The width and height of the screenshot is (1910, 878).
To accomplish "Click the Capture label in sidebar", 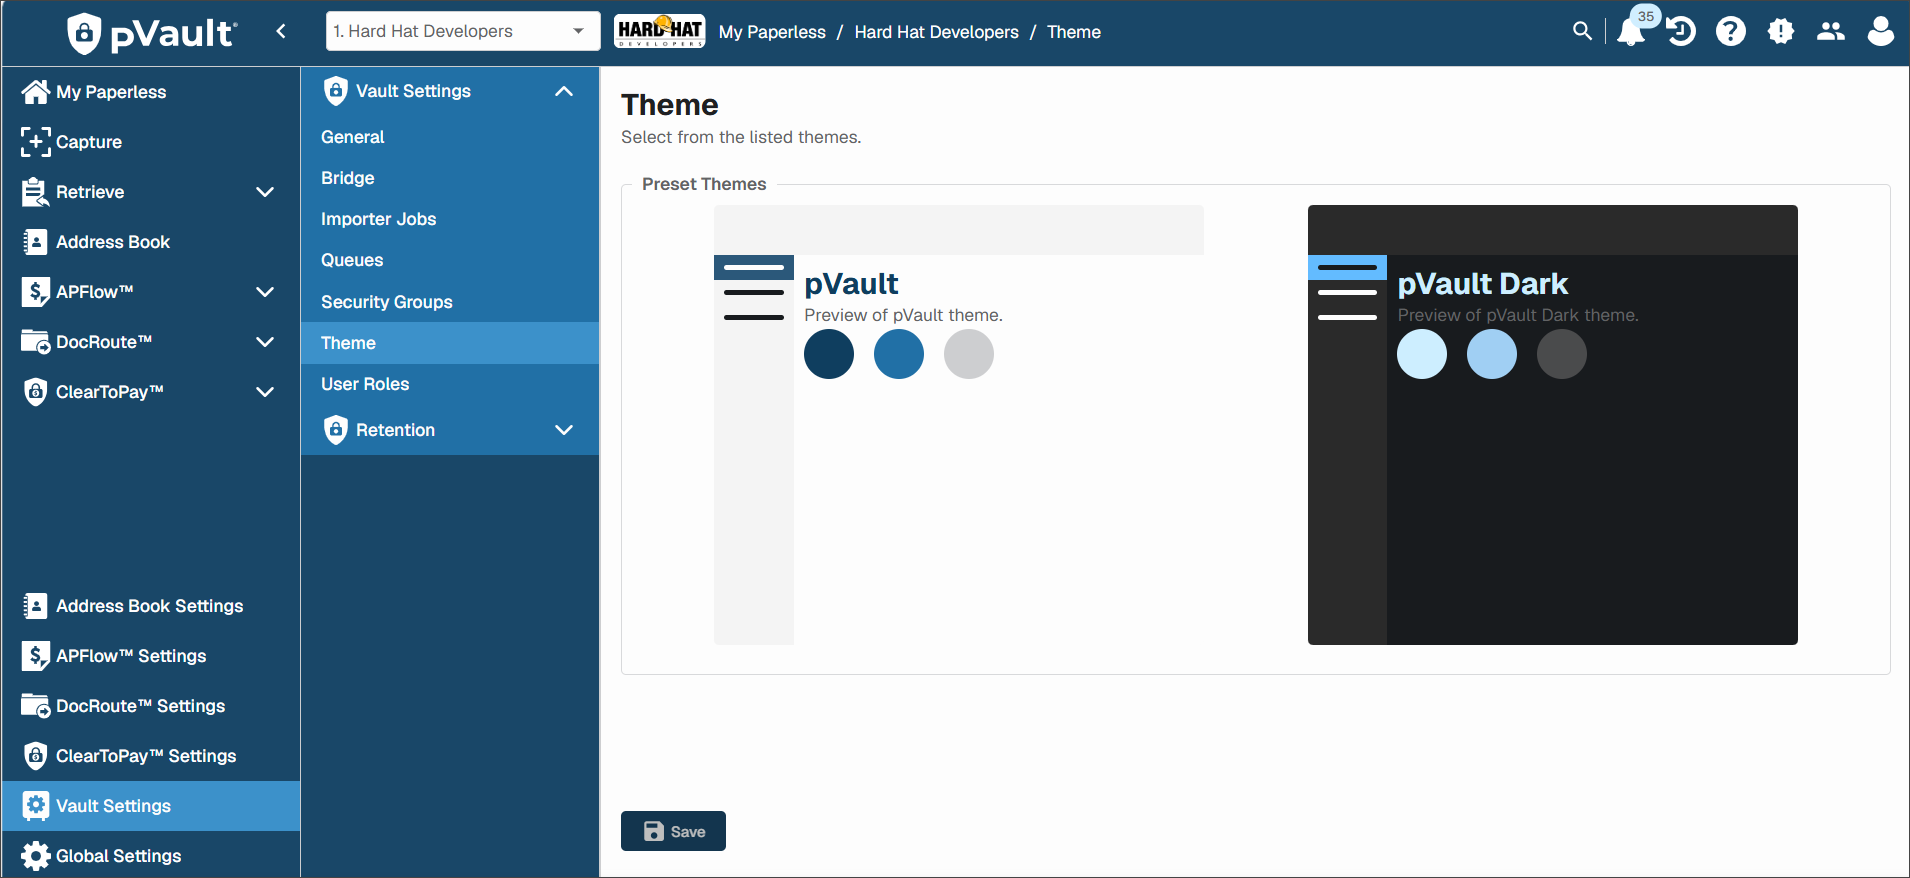I will click(x=89, y=142).
